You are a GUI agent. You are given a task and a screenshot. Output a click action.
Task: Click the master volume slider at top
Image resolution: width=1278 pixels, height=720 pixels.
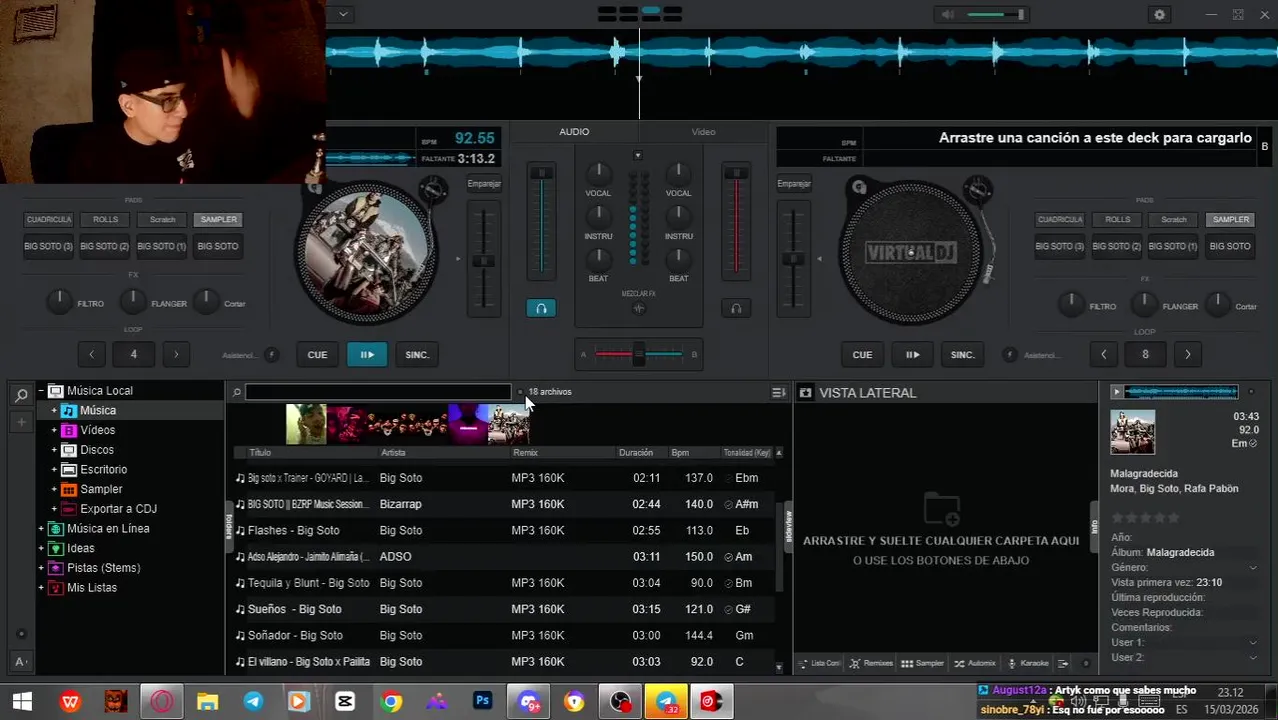995,14
